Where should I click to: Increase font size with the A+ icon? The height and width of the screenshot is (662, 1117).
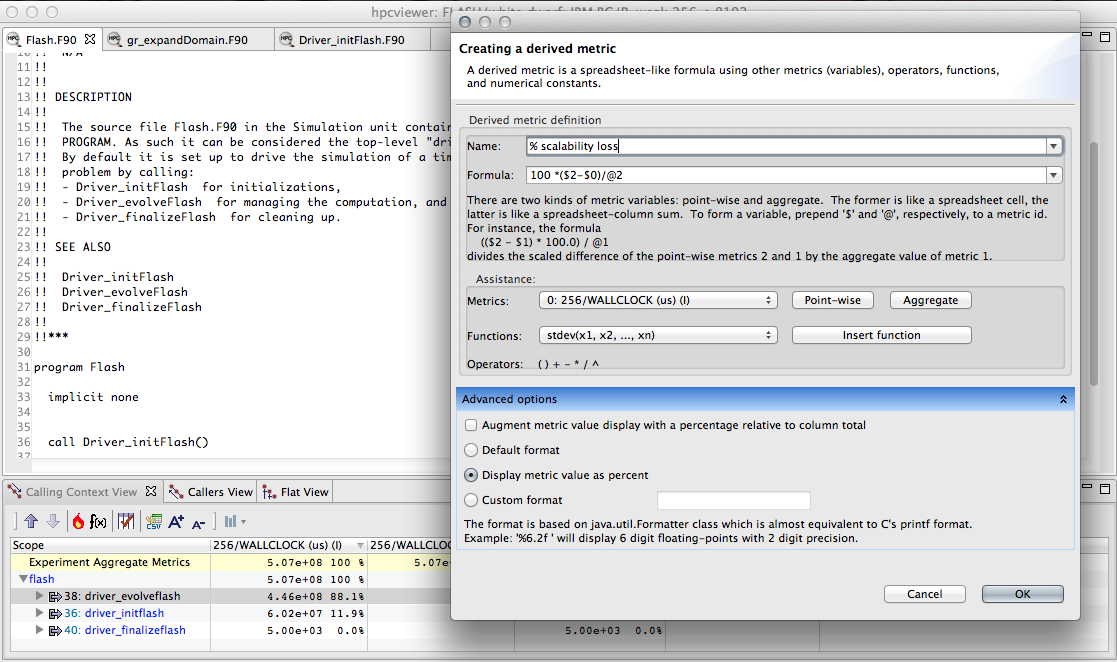pos(176,521)
